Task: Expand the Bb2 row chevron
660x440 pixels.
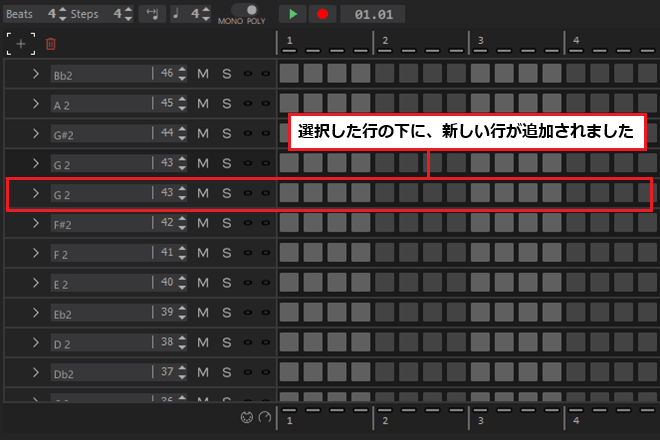Action: click(x=36, y=74)
